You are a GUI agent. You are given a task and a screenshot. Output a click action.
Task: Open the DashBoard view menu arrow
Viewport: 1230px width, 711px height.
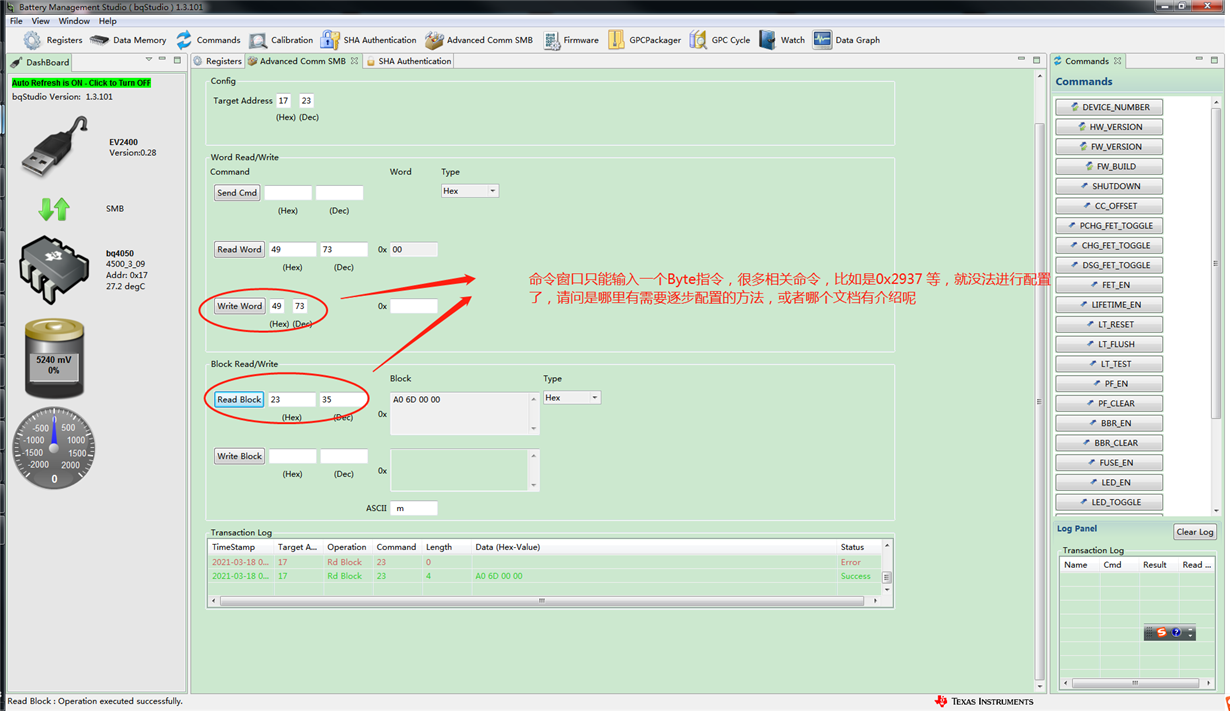click(149, 60)
